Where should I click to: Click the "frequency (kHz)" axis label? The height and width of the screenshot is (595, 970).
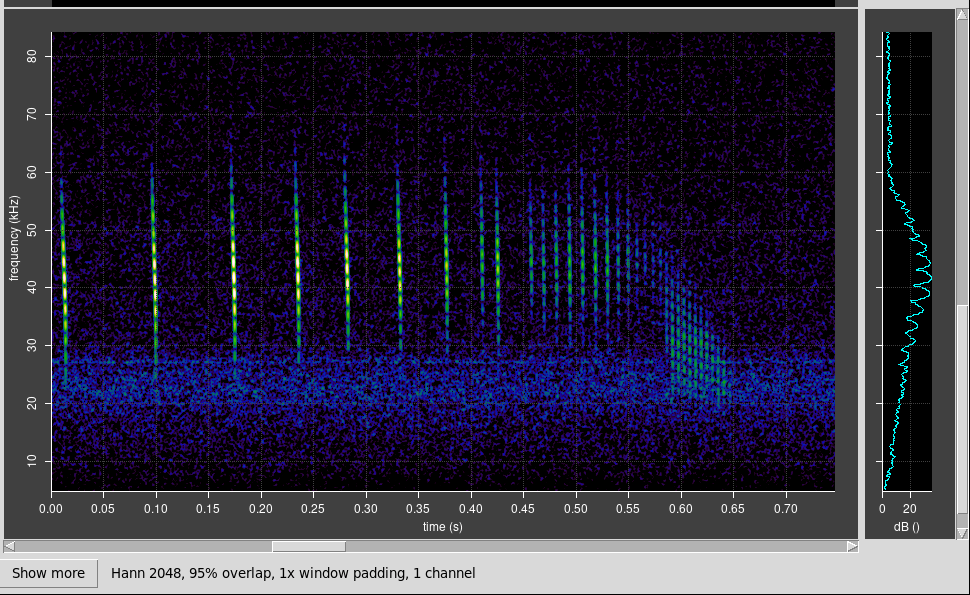14,239
